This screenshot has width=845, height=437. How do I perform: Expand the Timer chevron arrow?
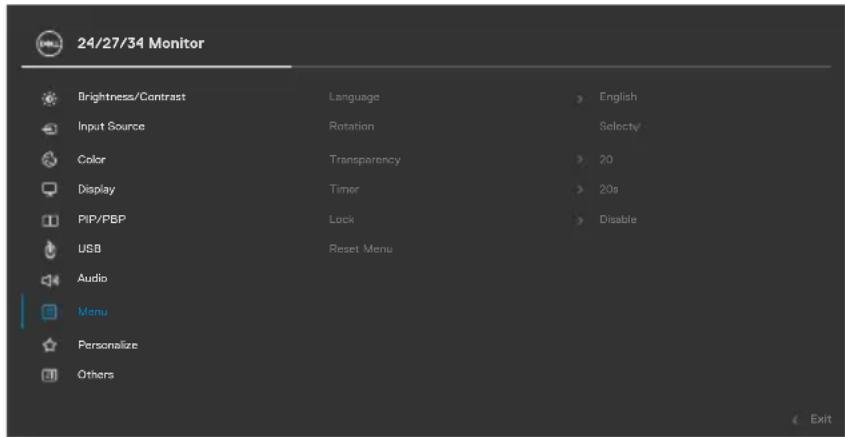coord(580,190)
